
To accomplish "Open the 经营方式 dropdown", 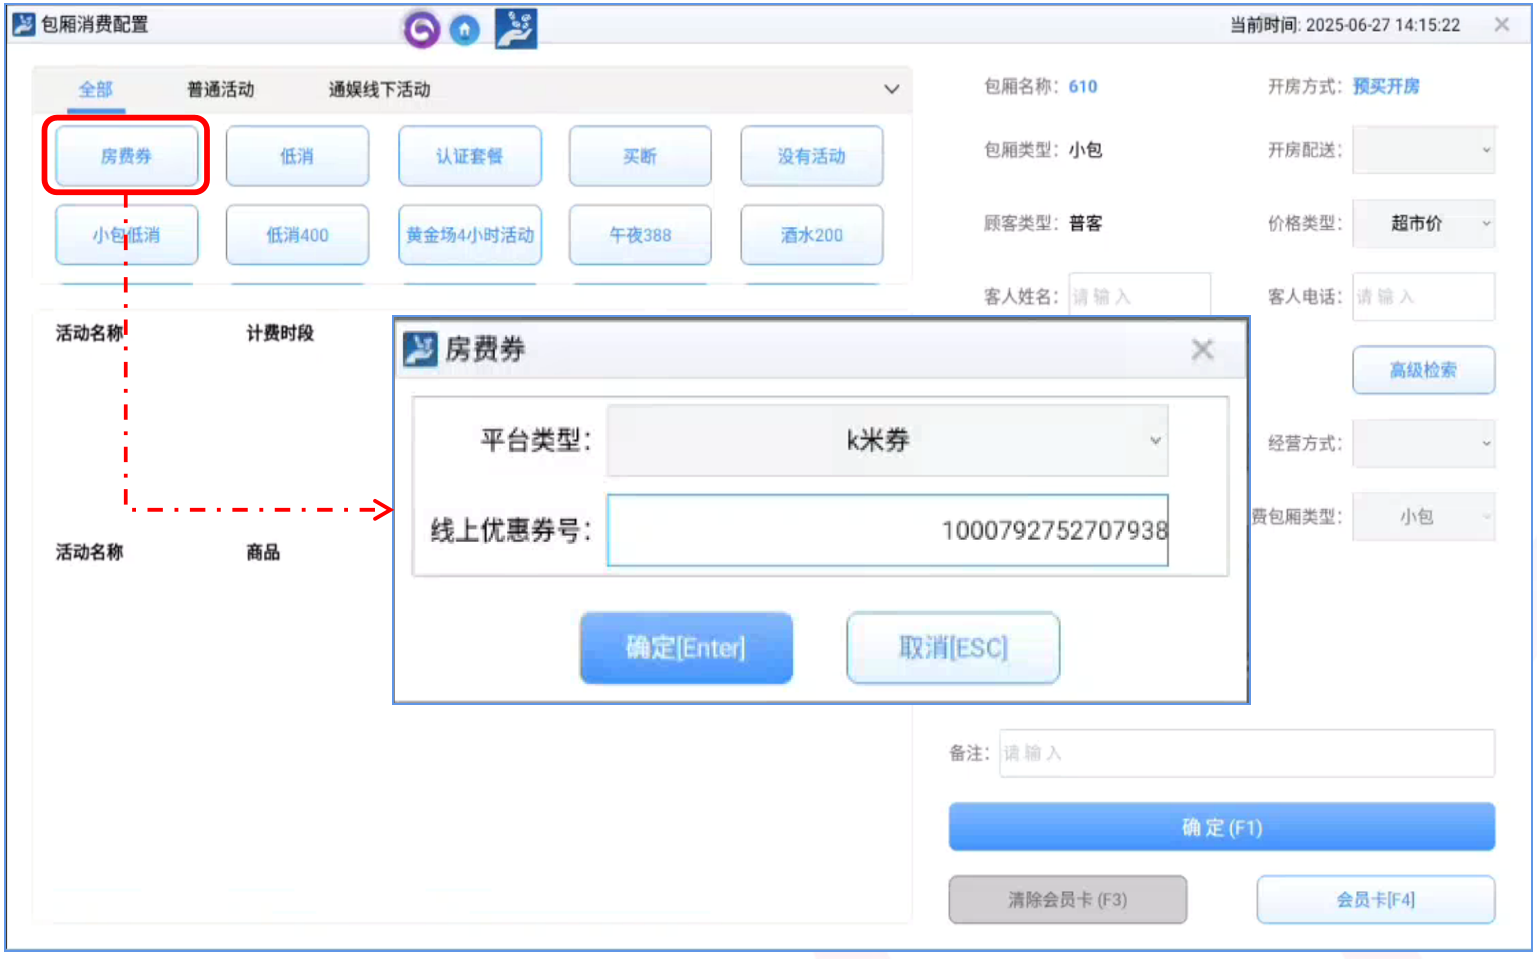I will [x=1424, y=443].
